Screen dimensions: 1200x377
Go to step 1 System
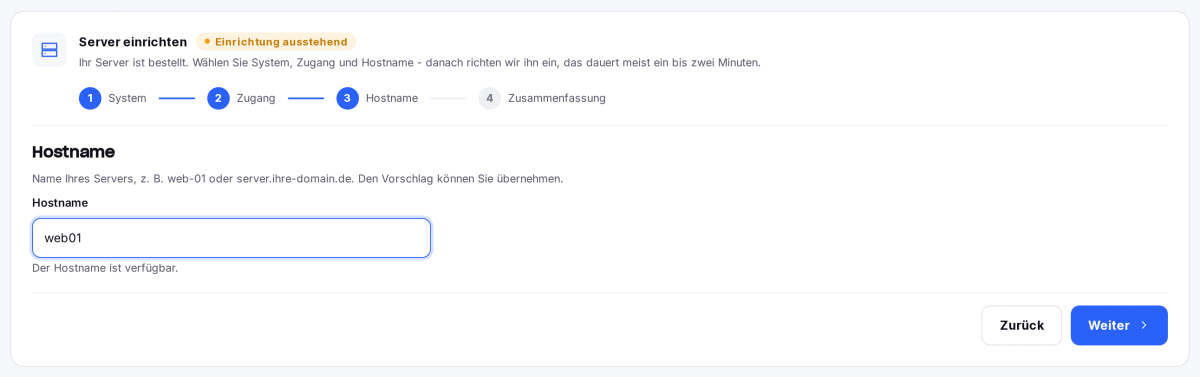[113, 98]
